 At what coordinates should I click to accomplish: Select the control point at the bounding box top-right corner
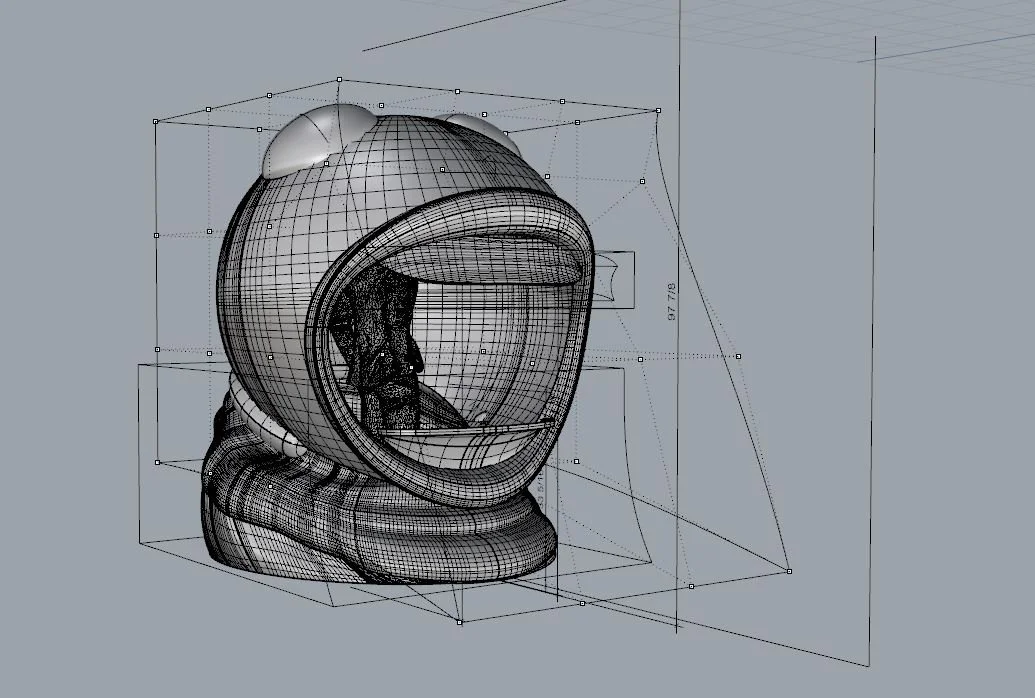(x=658, y=108)
